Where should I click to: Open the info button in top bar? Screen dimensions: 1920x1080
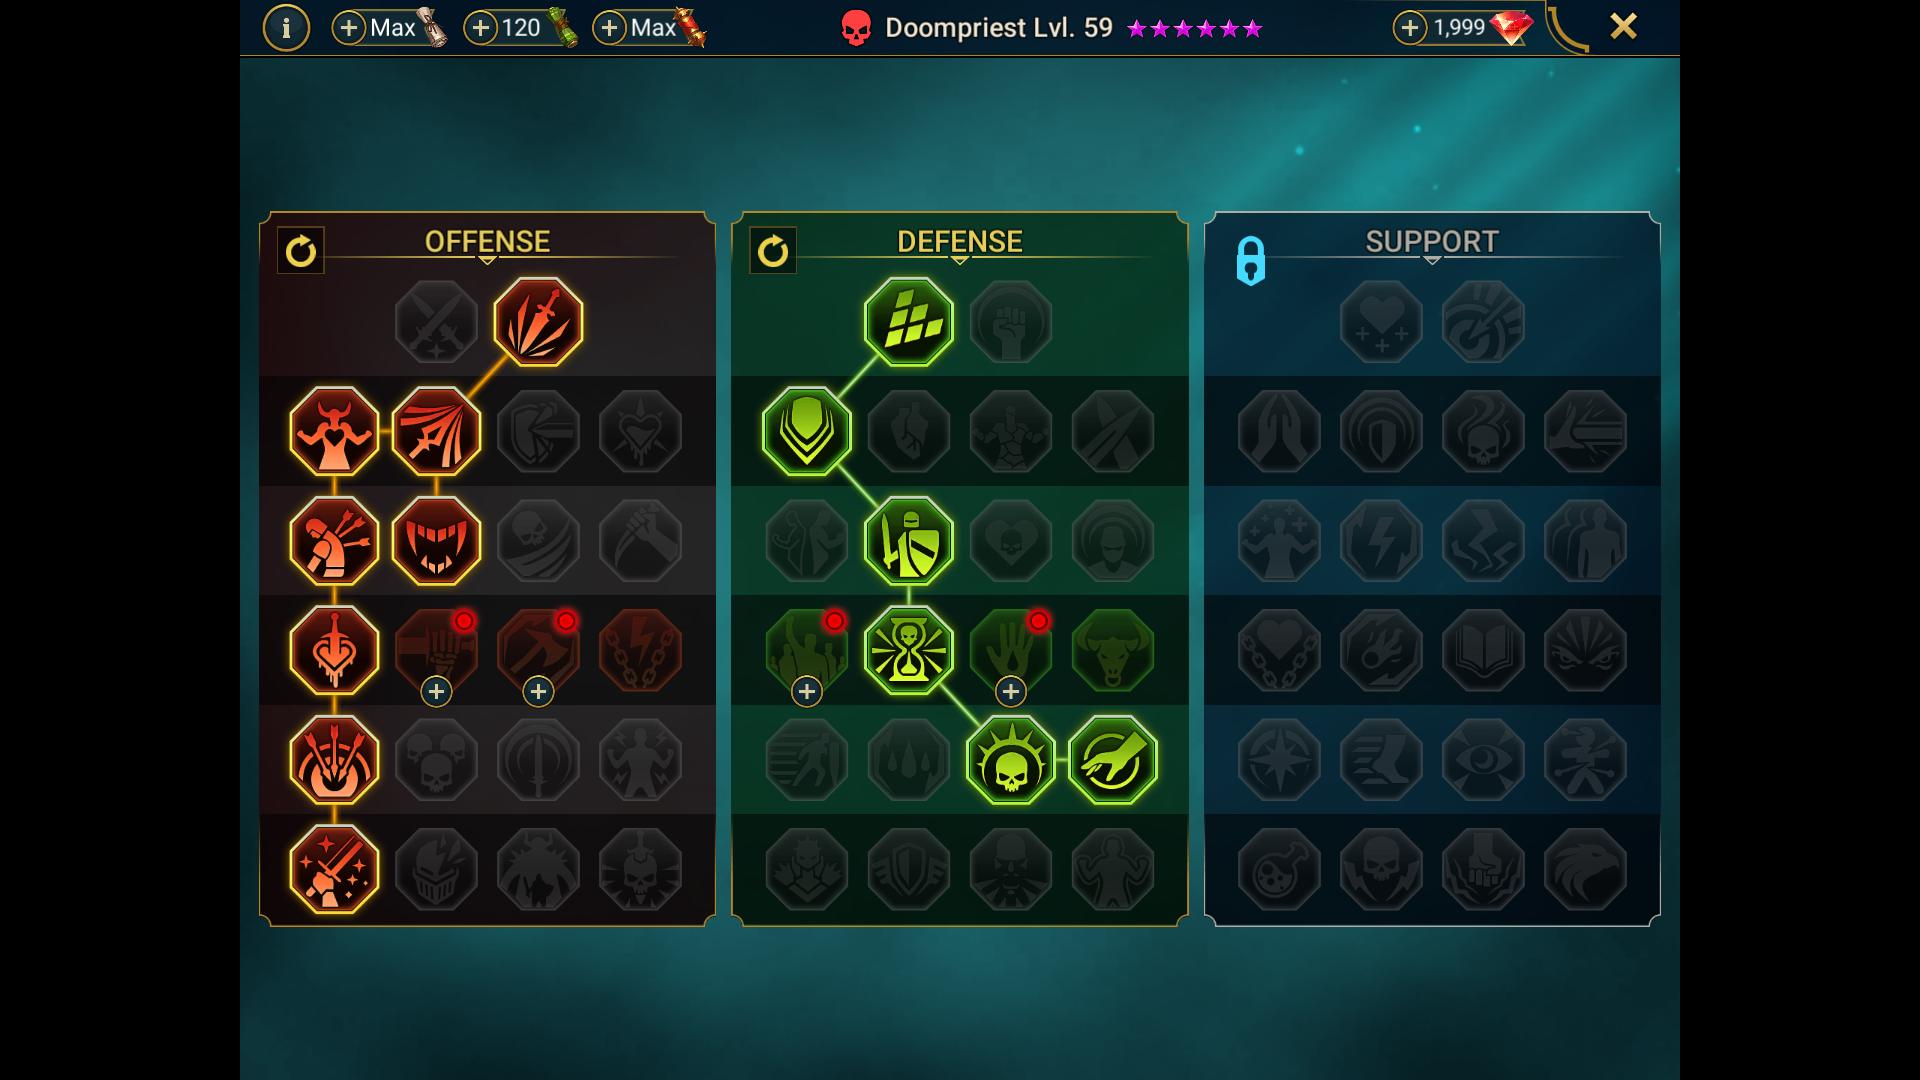click(x=286, y=28)
